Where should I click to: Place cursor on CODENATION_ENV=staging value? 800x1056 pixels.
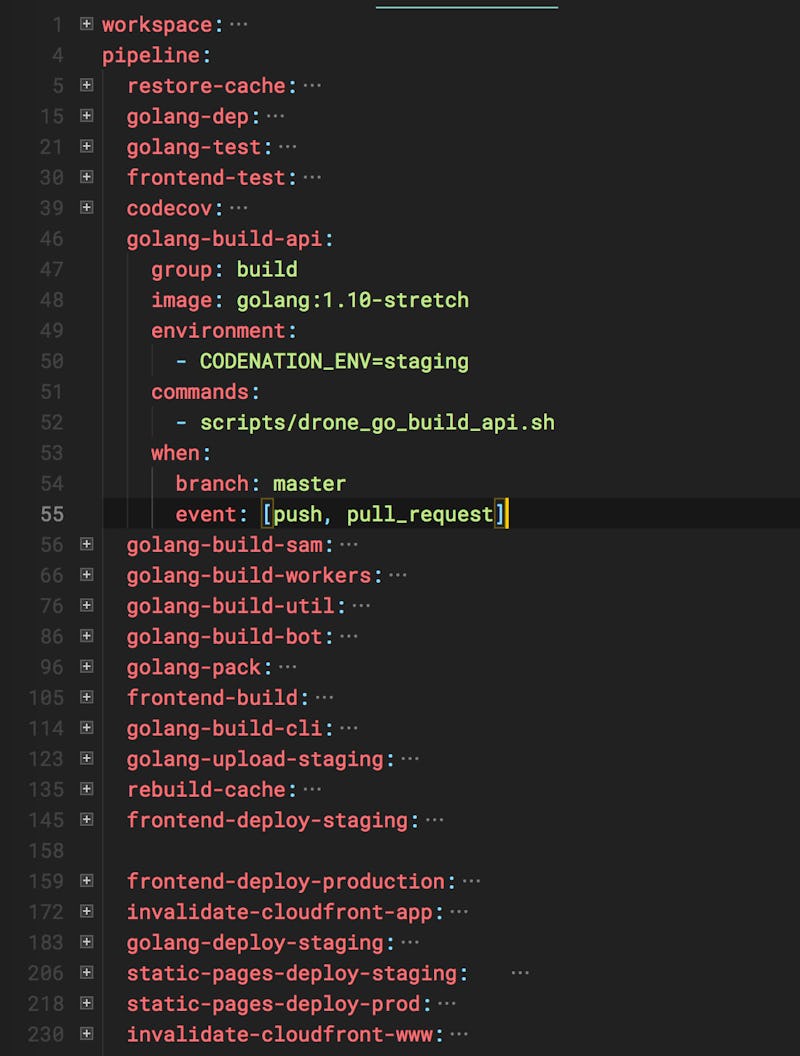coord(334,361)
